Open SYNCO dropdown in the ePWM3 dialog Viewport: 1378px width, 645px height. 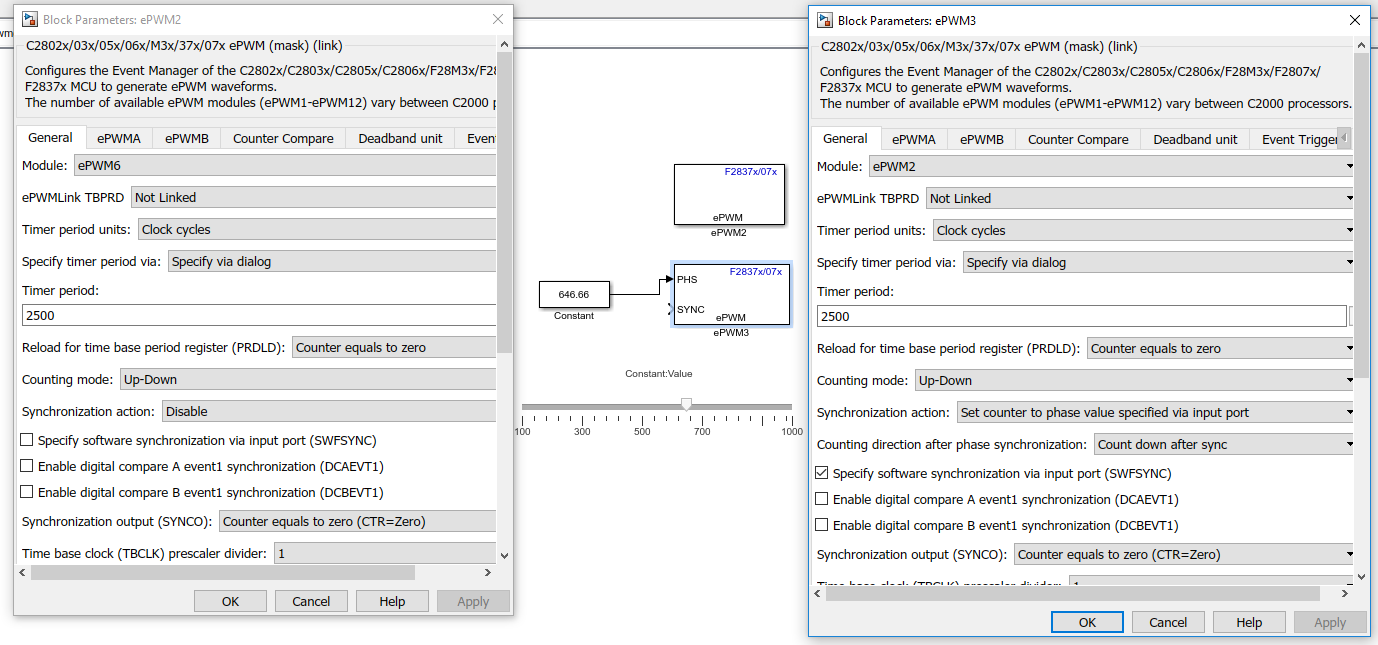1185,554
